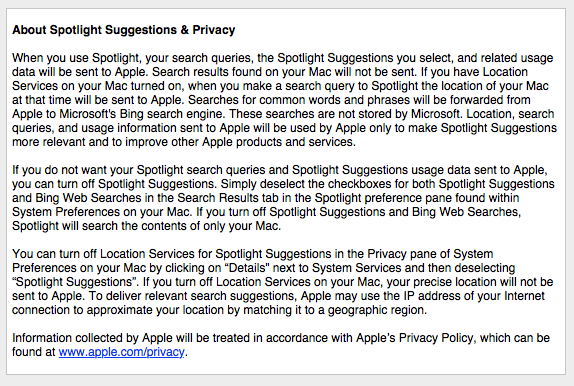Click the About Spotlight Suggestions & Privacy heading
Viewport: 574px width, 386px height.
(124, 30)
